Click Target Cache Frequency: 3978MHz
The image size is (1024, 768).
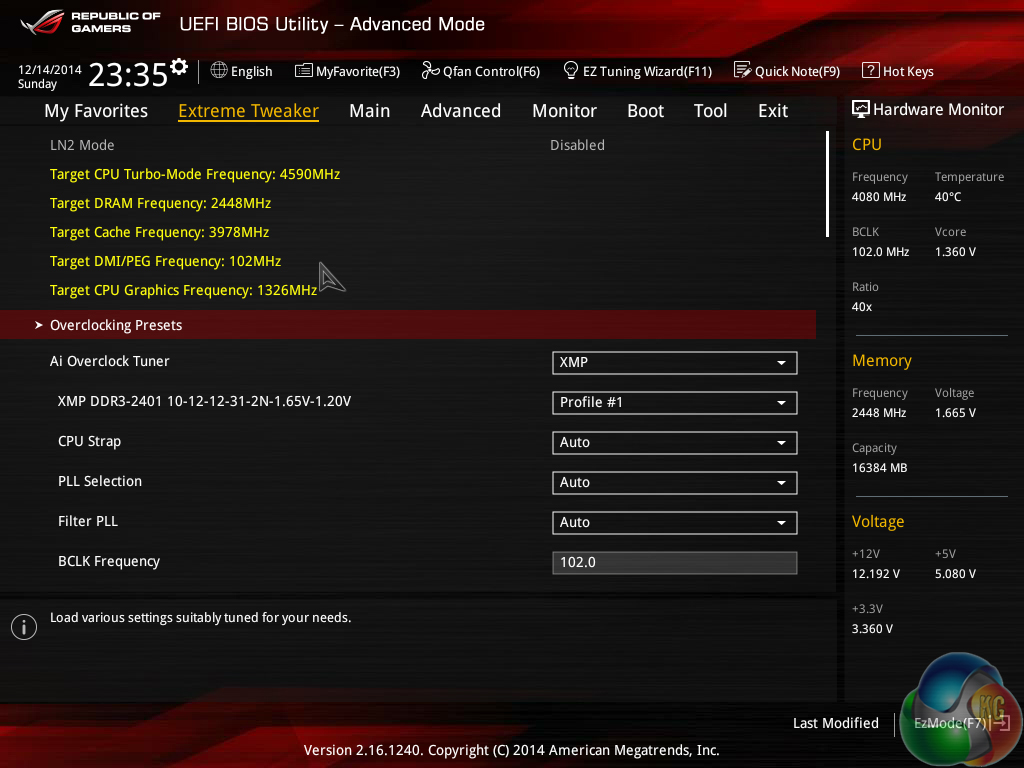[x=159, y=232]
